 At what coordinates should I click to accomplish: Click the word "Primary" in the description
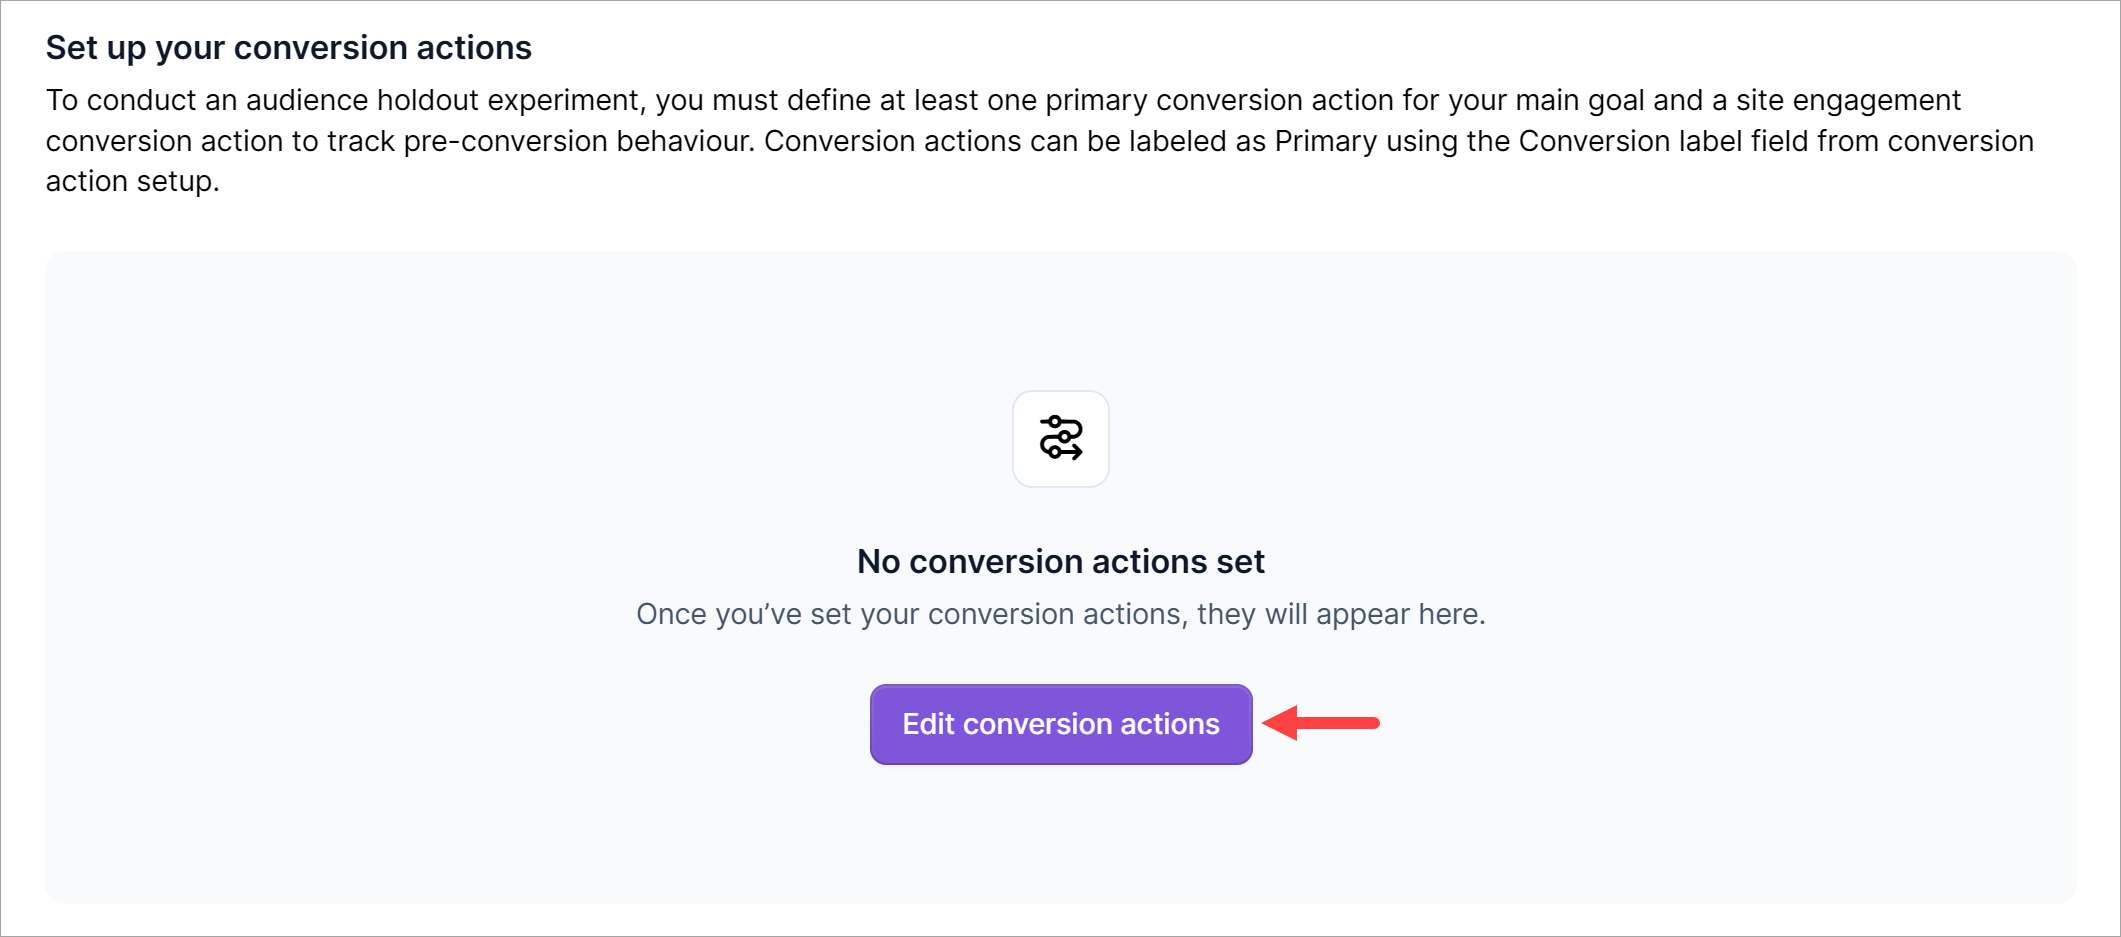[1325, 141]
